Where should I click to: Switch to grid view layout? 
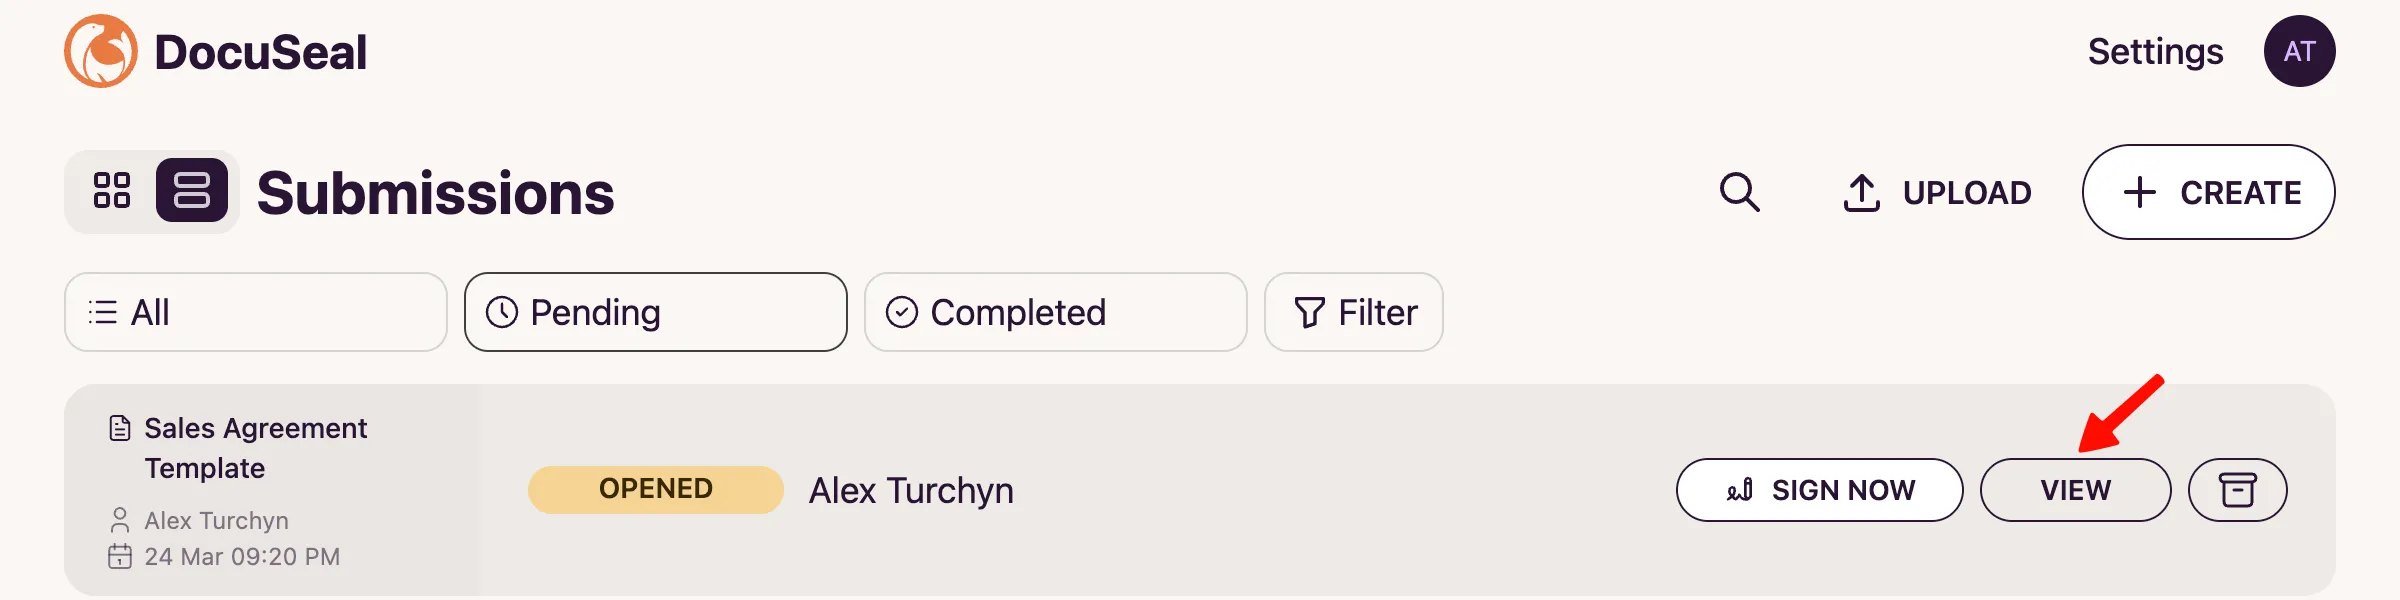[x=113, y=190]
